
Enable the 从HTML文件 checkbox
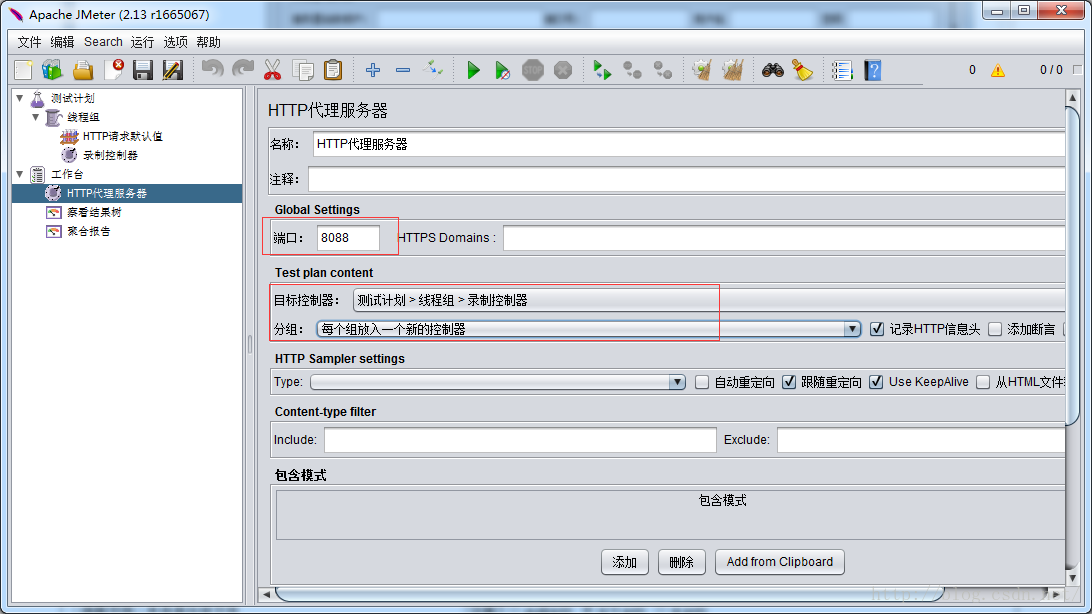tap(983, 381)
